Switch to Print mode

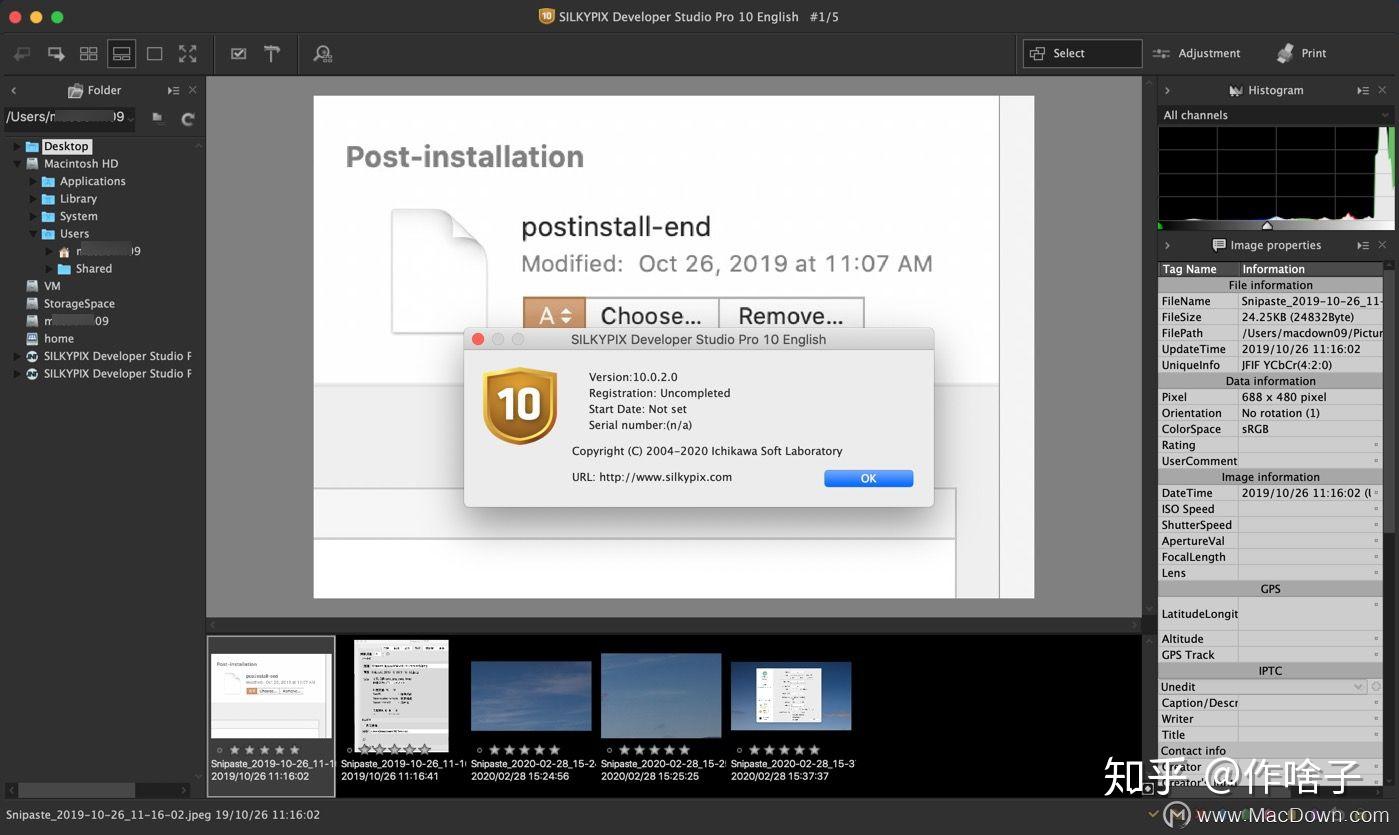tap(1301, 53)
